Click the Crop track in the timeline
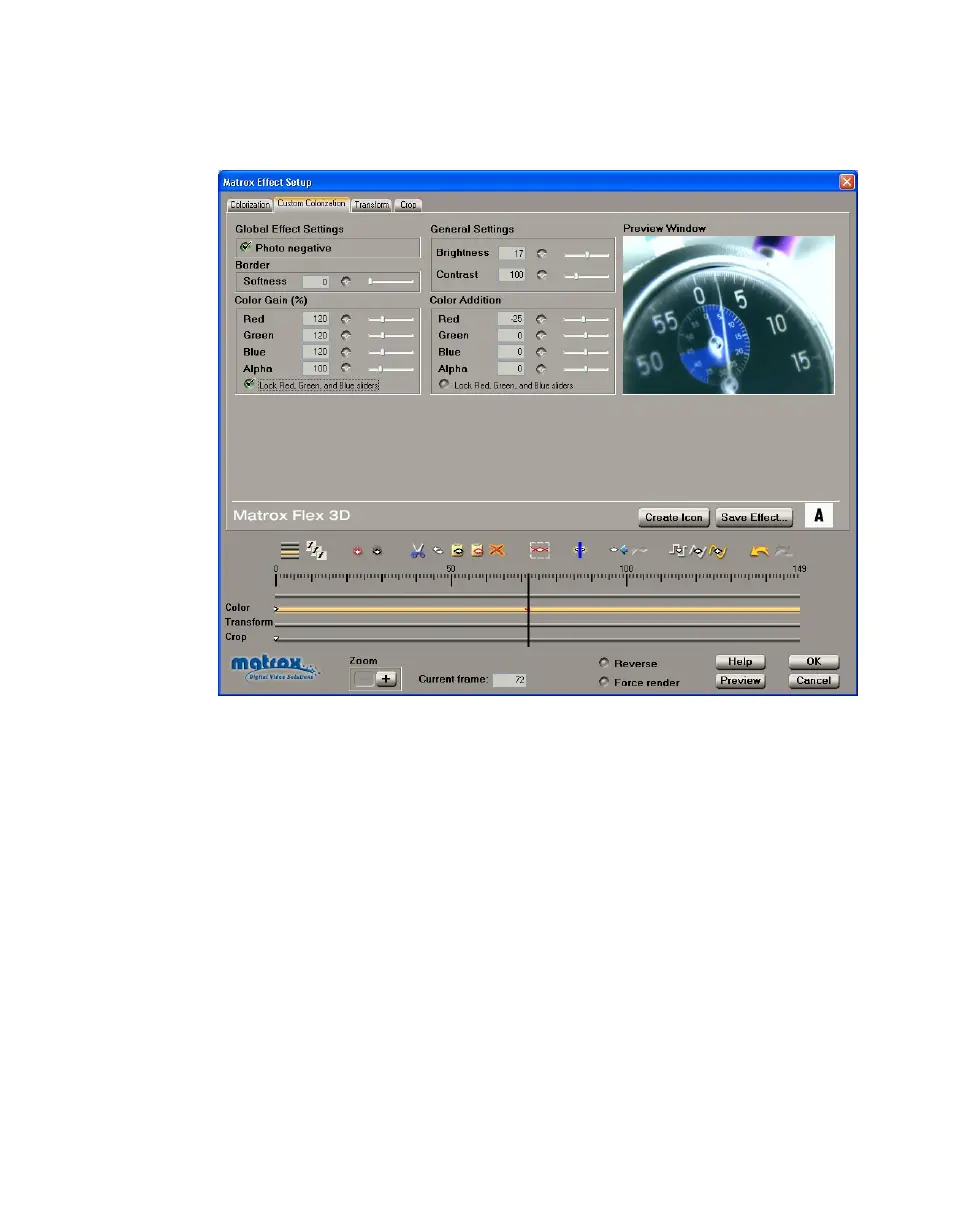972x1224 pixels. (538, 639)
